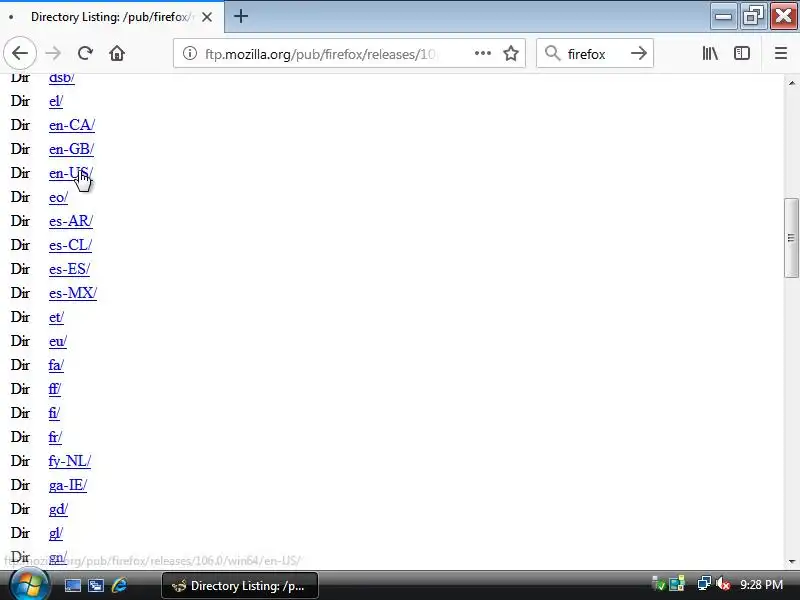Image resolution: width=800 pixels, height=600 pixels.
Task: Open the es-AR/ directory
Action: (71, 221)
